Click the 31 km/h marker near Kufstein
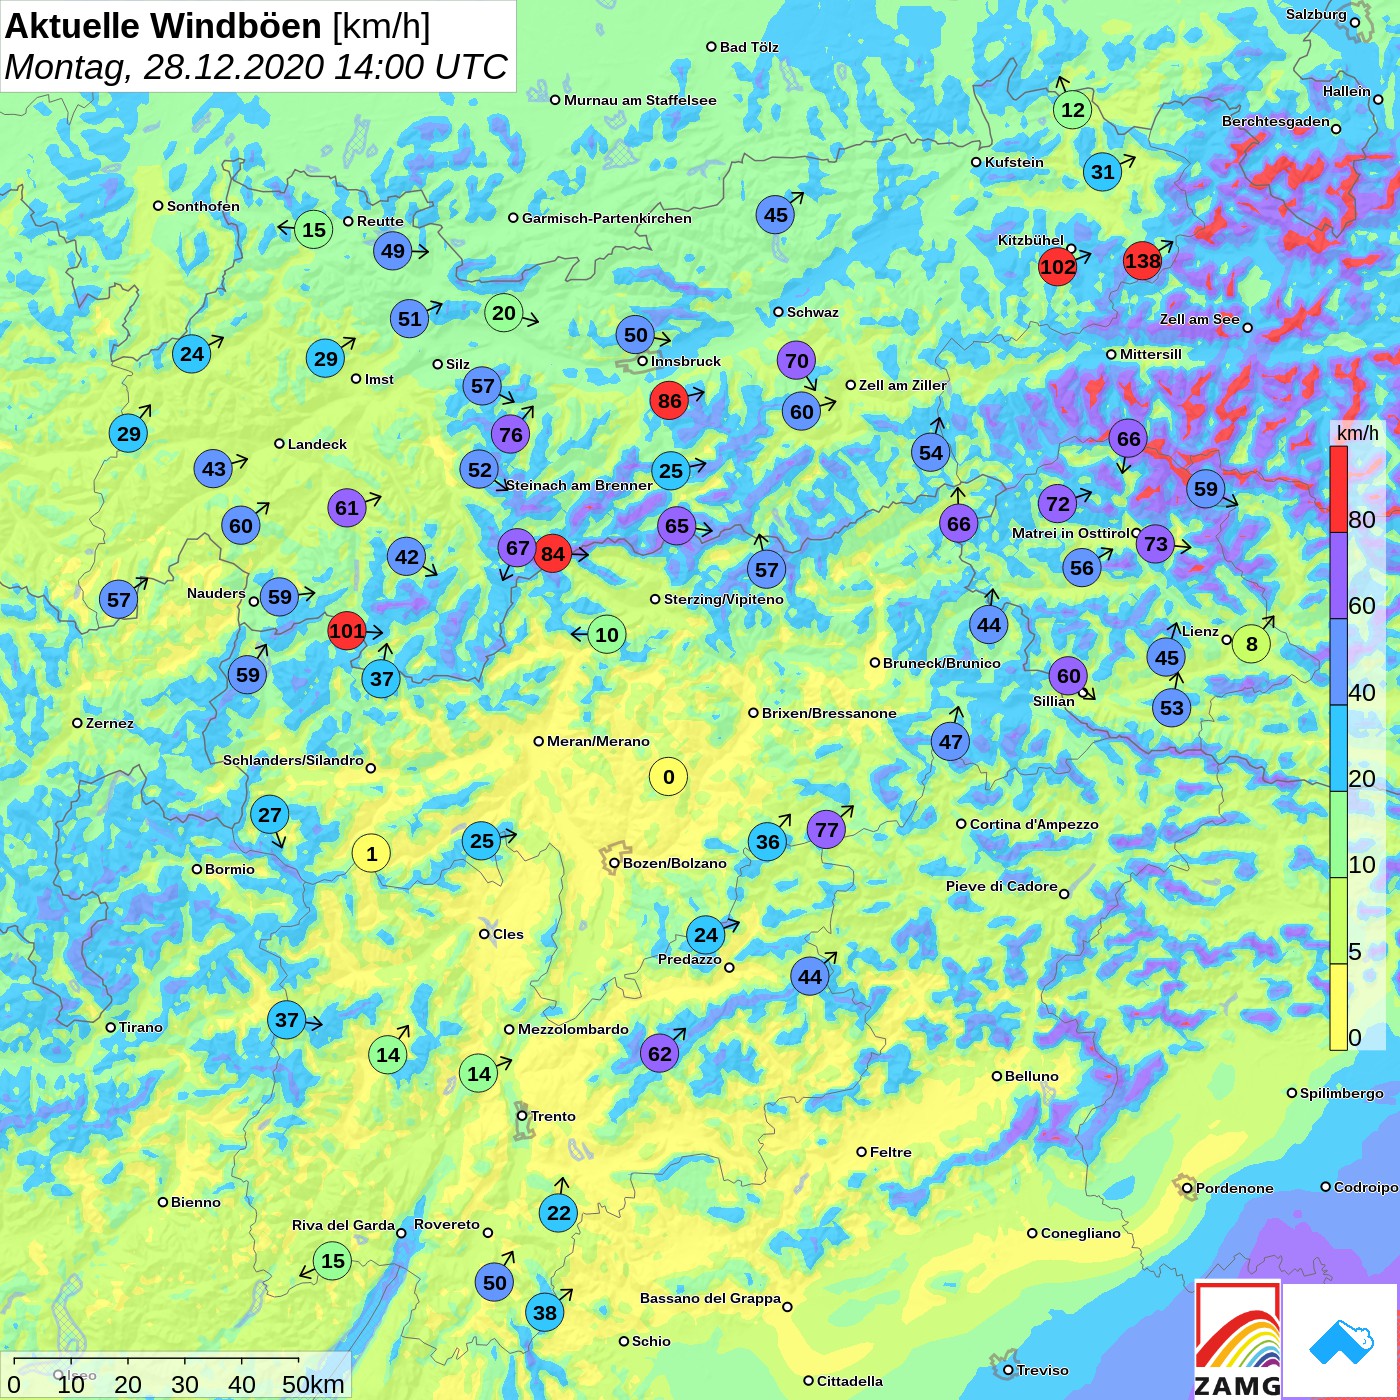1400x1400 pixels. (1102, 171)
